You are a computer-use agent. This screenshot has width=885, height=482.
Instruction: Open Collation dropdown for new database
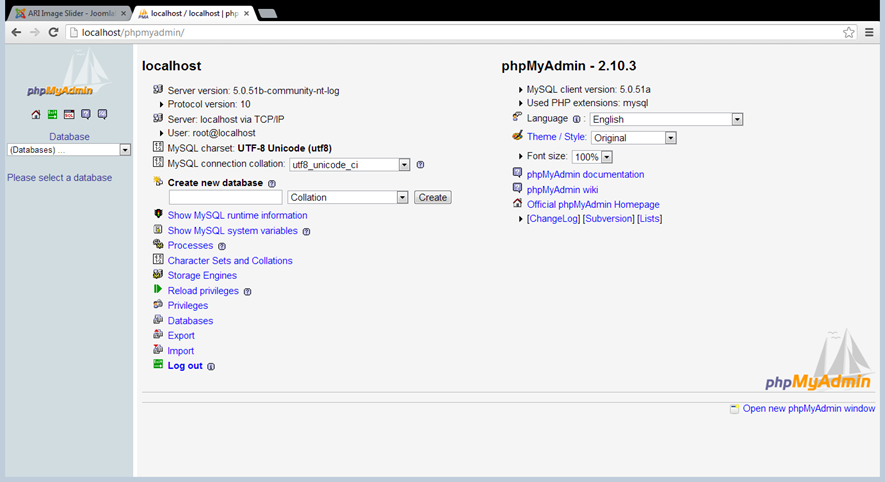click(347, 198)
